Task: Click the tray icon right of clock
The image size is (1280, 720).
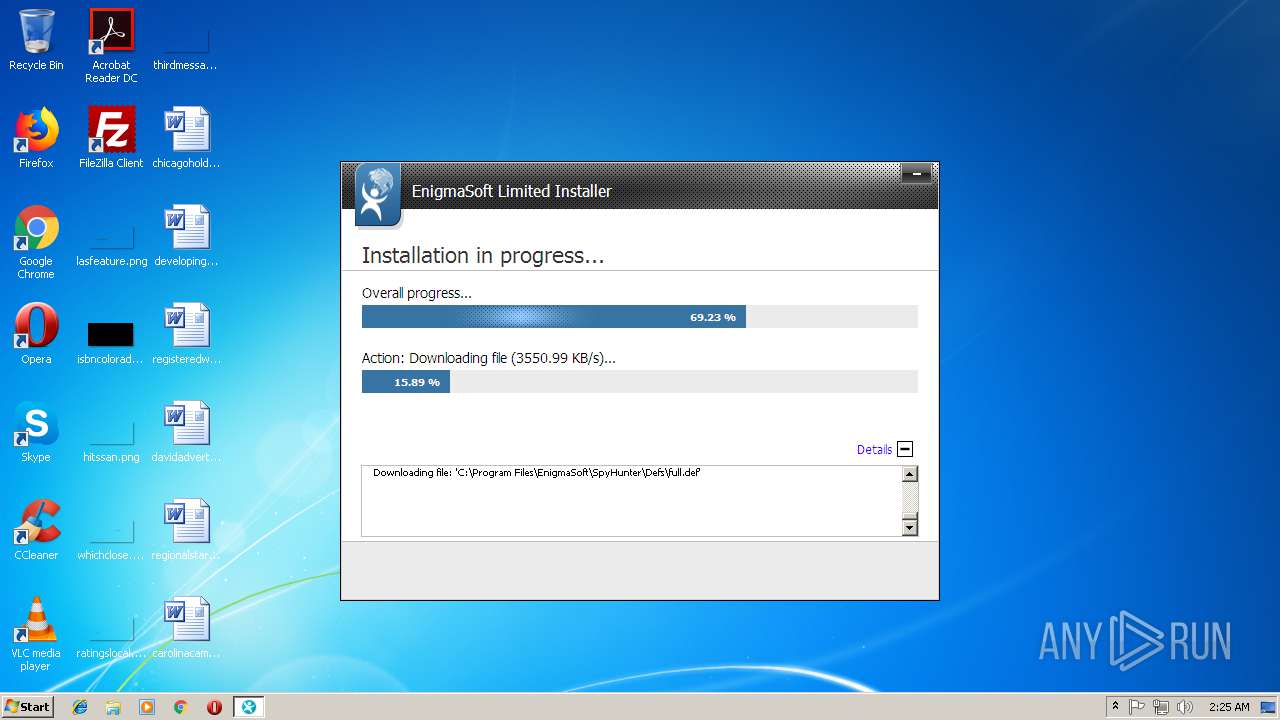Action: coord(1268,707)
